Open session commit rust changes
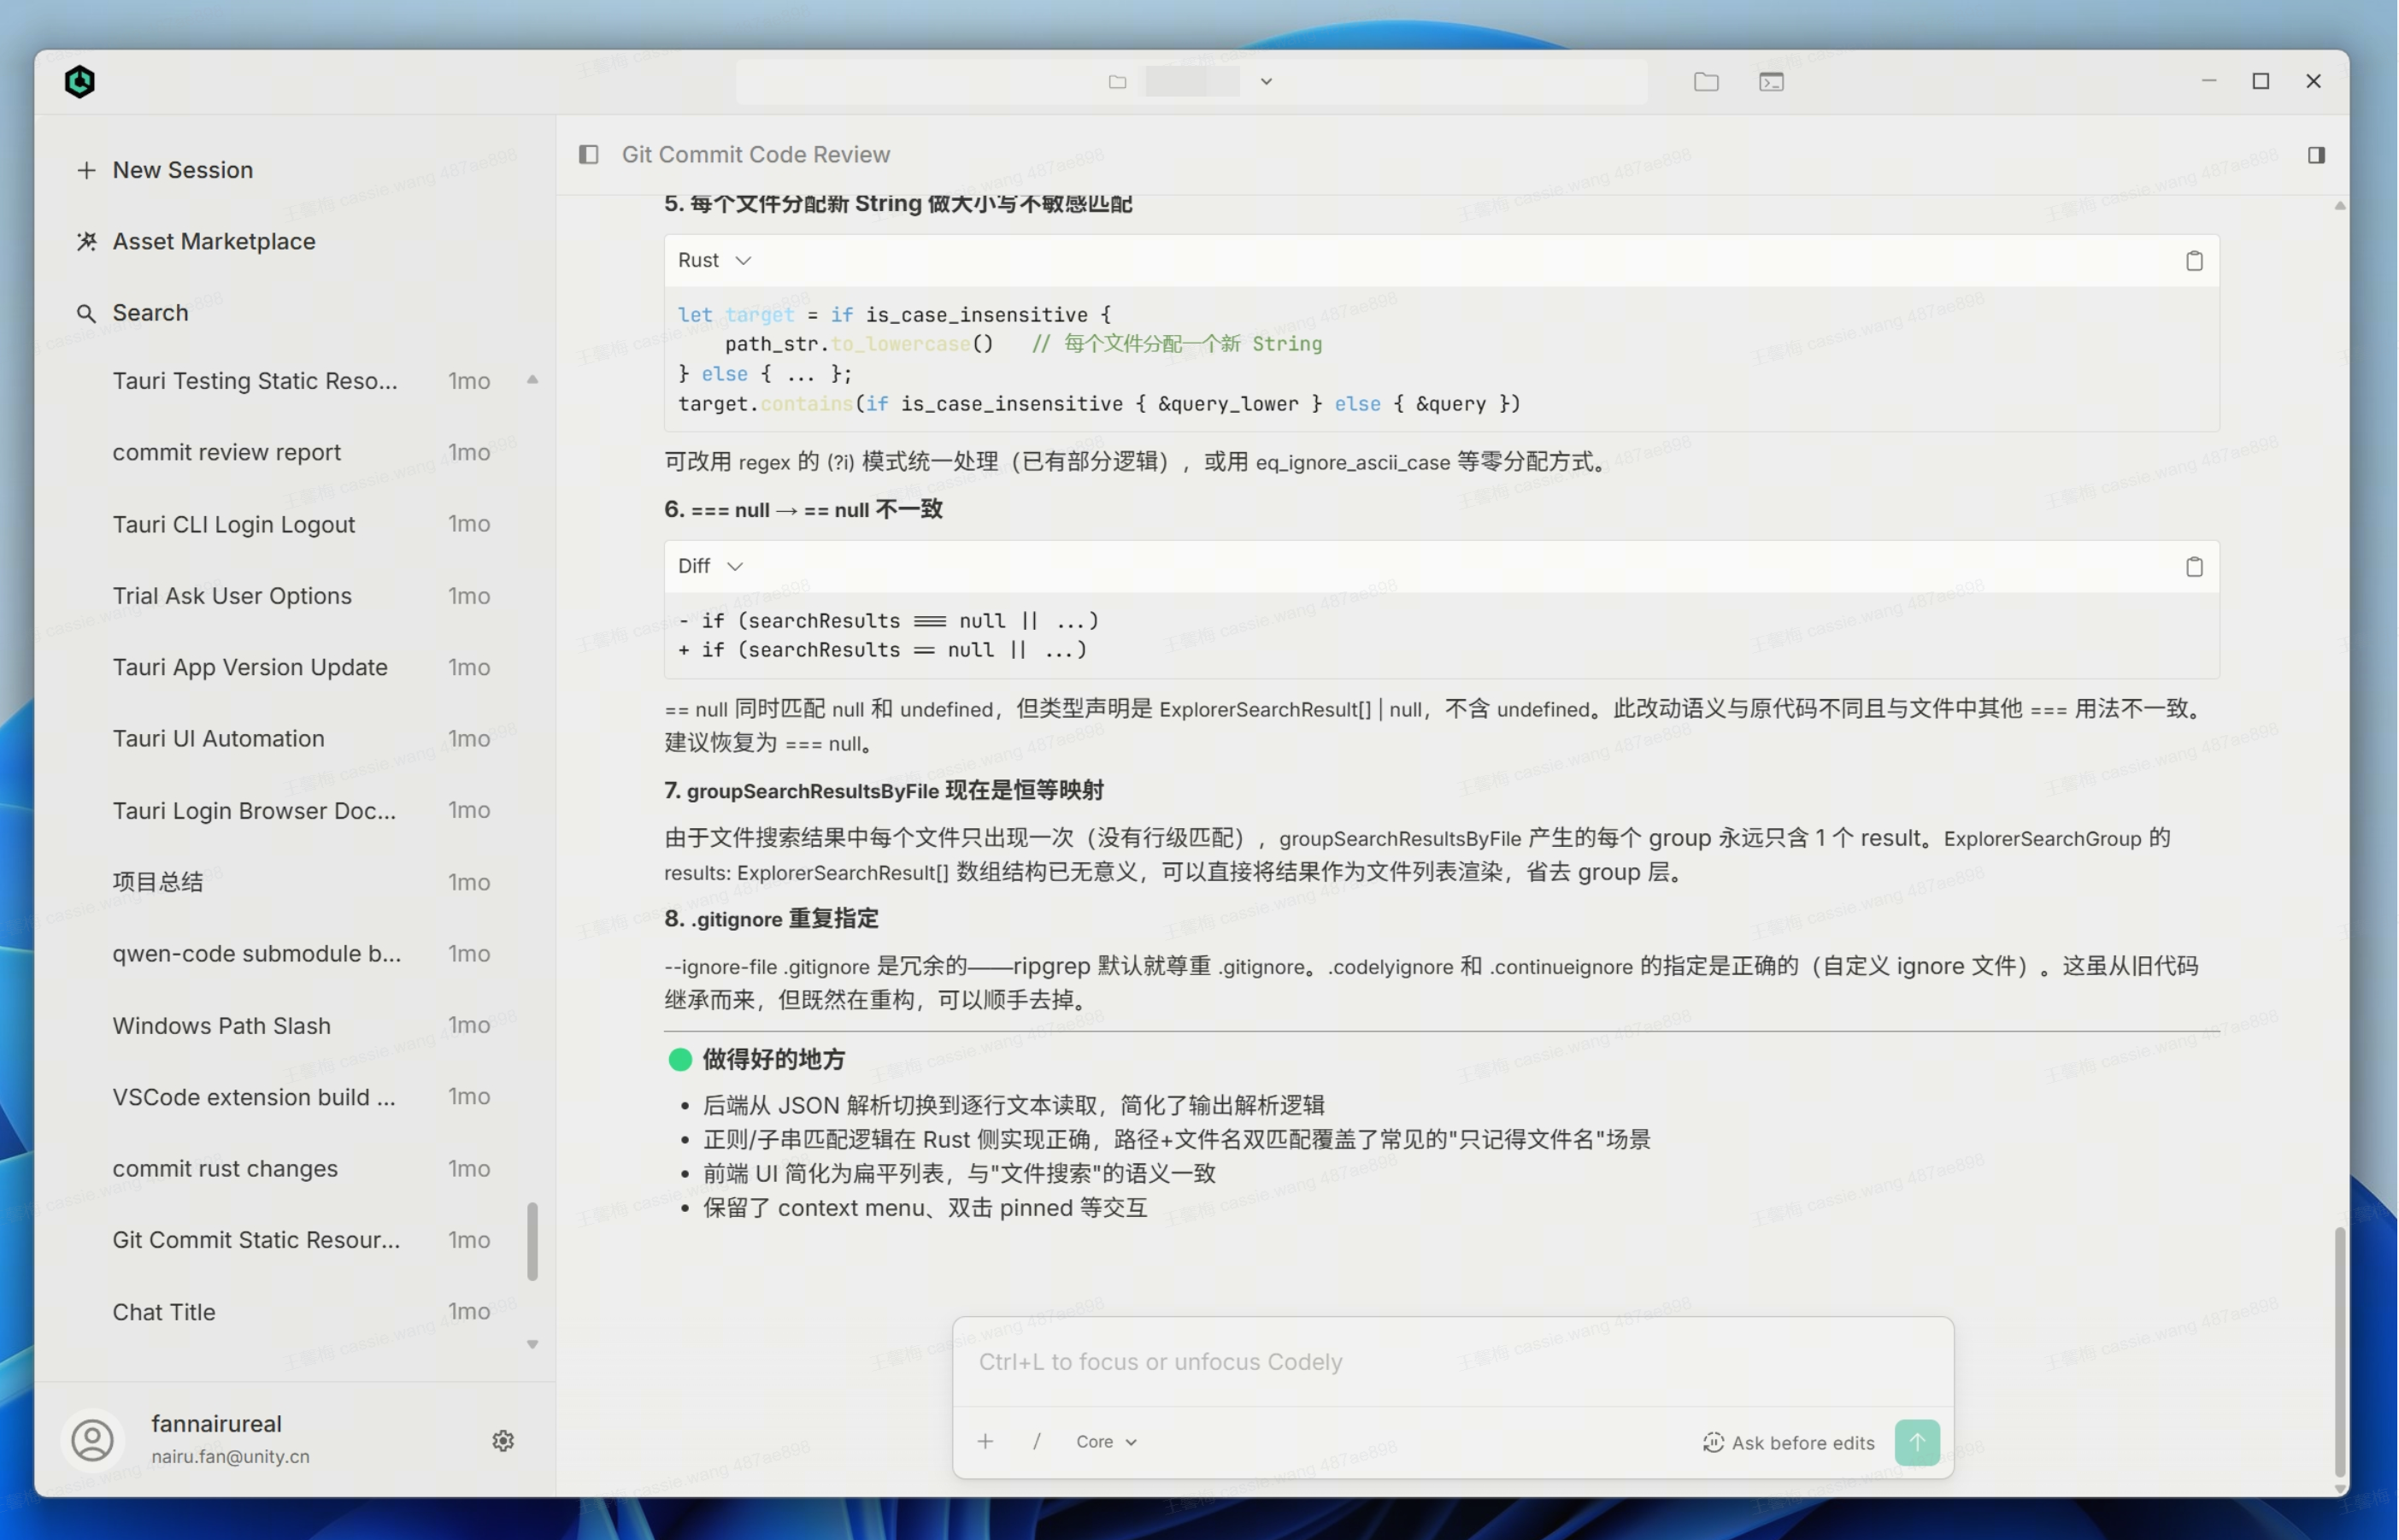The image size is (2399, 1540). pos(301,1168)
